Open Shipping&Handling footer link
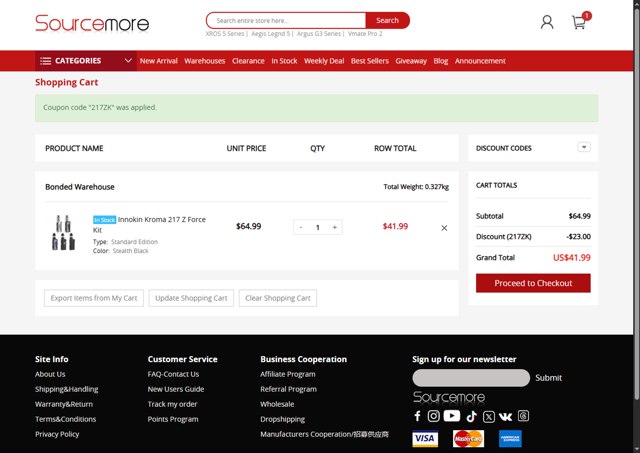Viewport: 640px width, 453px height. point(67,389)
